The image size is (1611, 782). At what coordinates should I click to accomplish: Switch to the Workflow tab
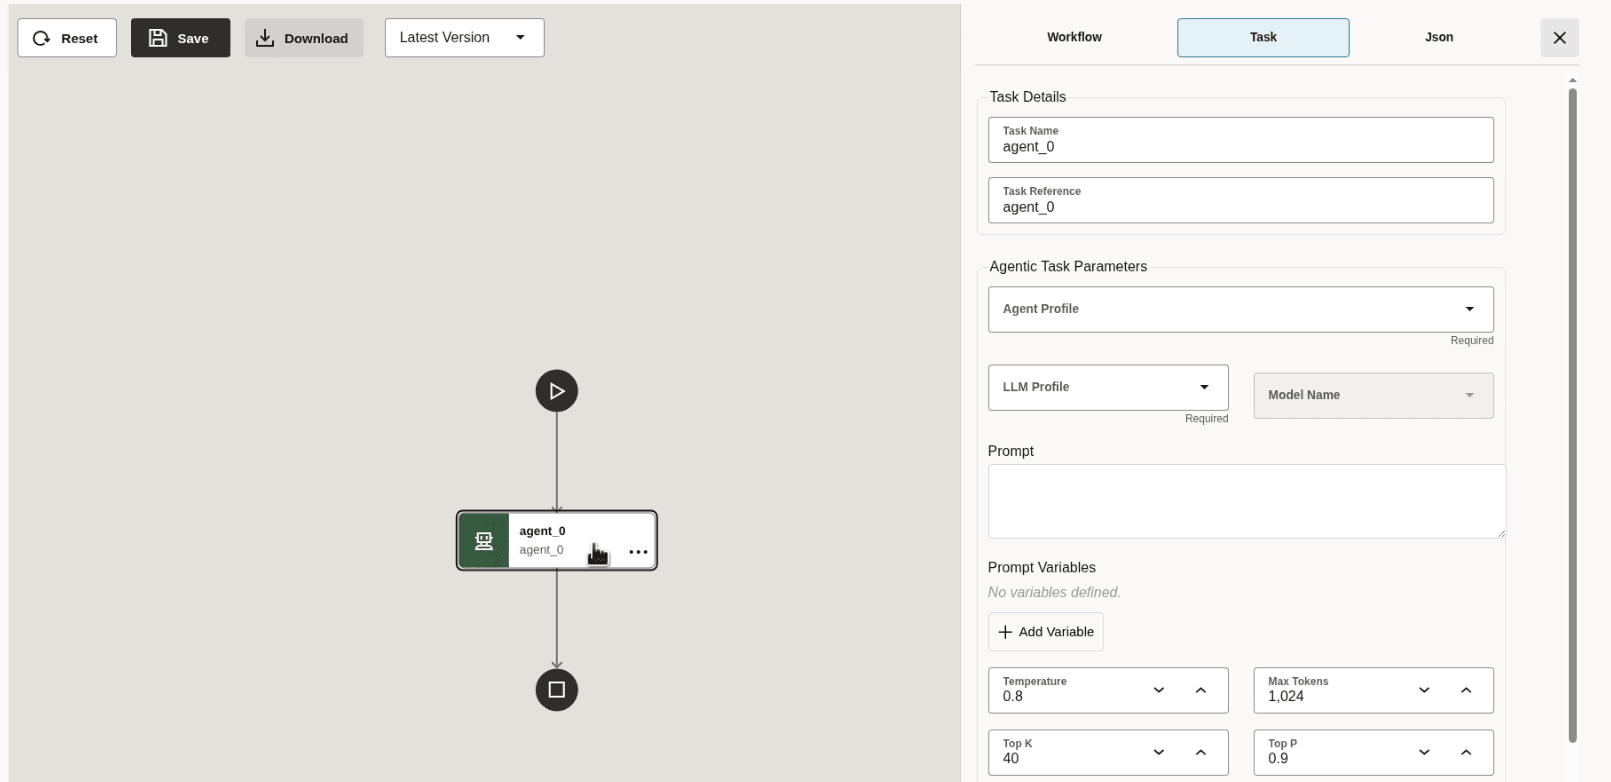click(x=1074, y=37)
